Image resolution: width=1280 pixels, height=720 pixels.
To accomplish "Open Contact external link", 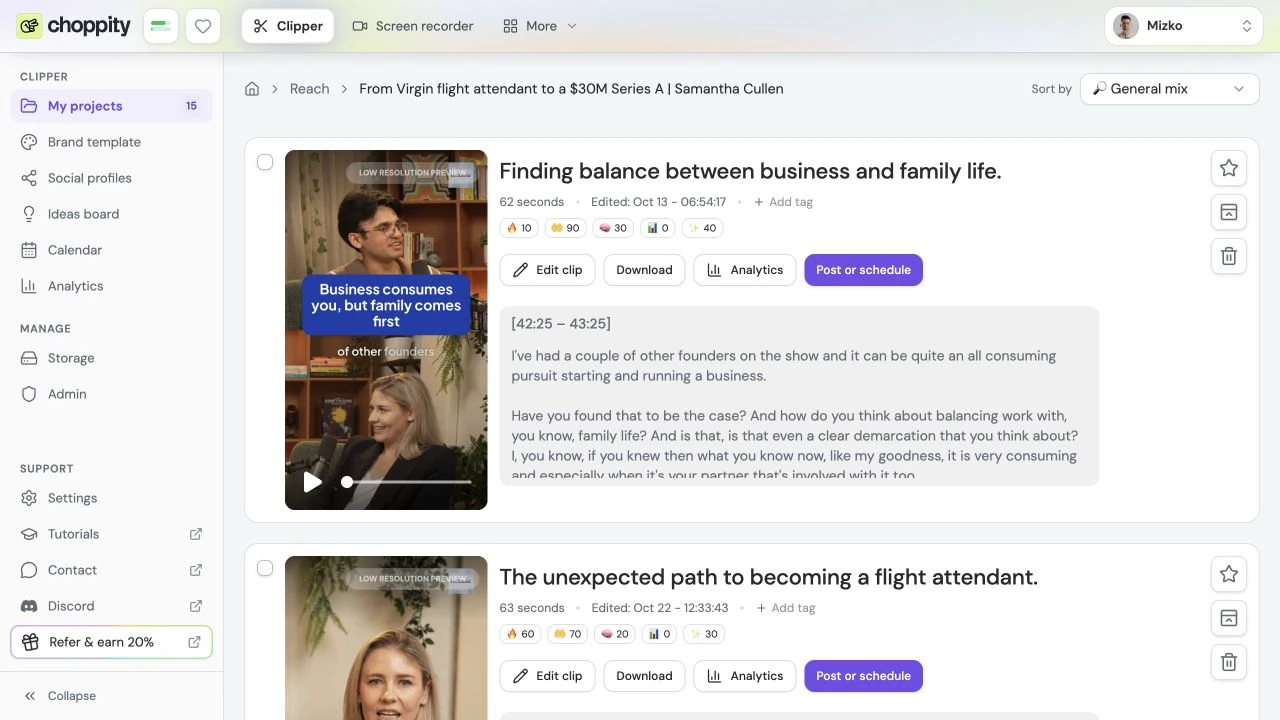I will point(111,570).
